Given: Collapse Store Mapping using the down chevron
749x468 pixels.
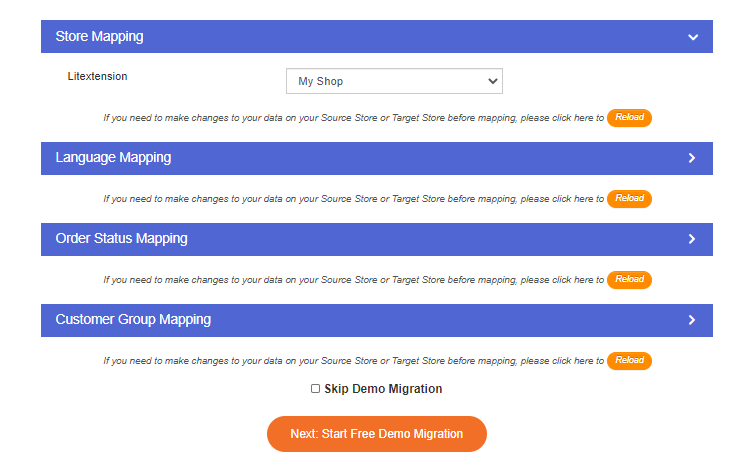Looking at the screenshot, I should [x=692, y=37].
